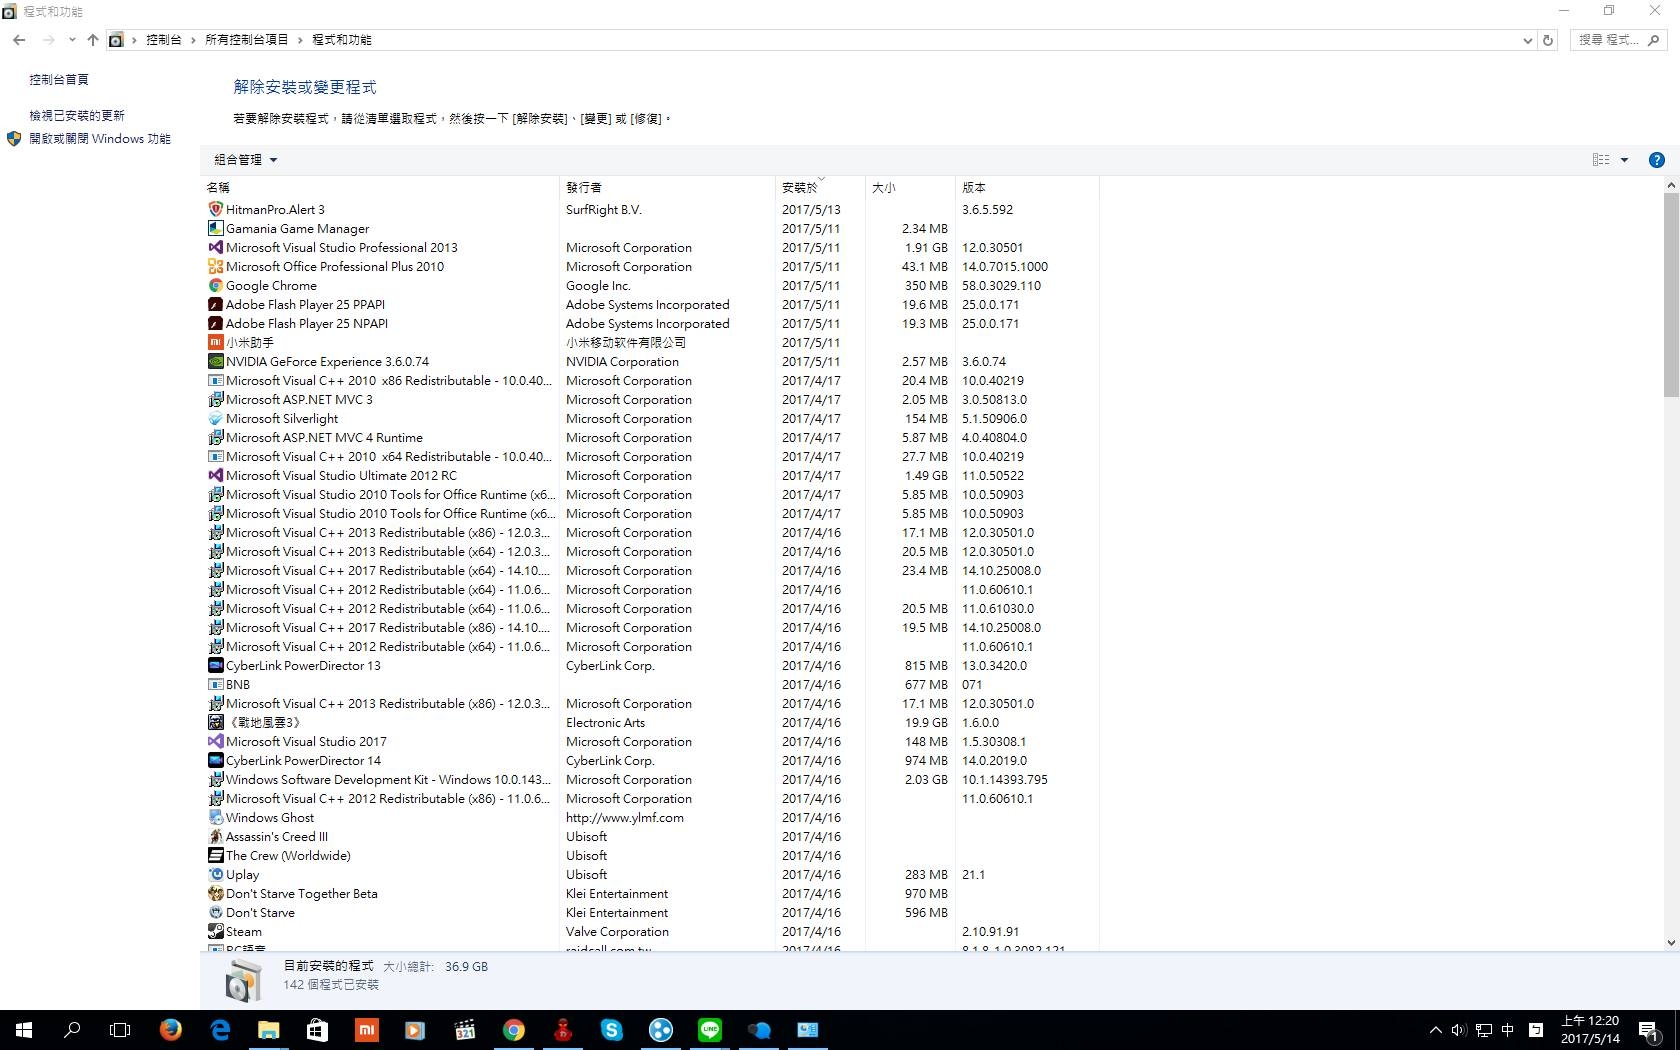1680x1050 pixels.
Task: Open Windows Store from the taskbar
Action: point(317,1030)
